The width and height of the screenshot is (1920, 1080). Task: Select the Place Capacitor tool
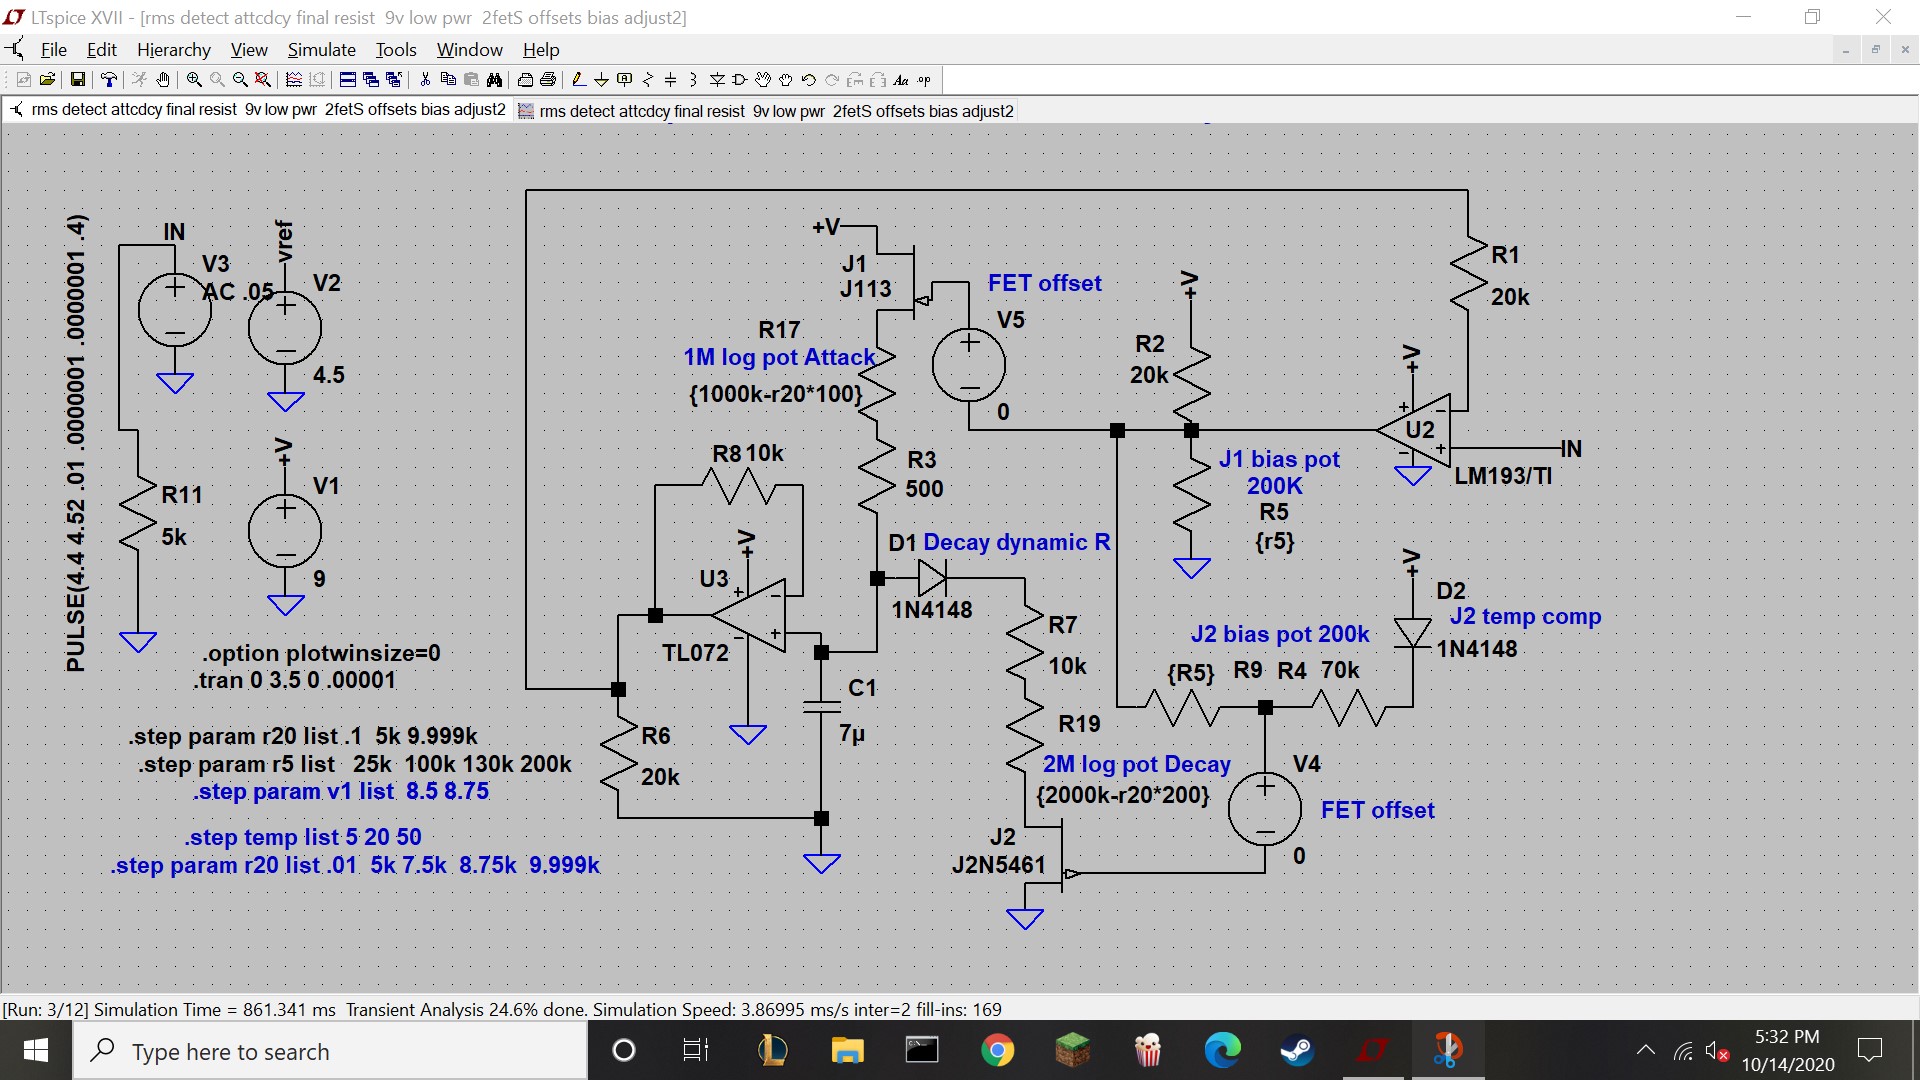tap(670, 80)
